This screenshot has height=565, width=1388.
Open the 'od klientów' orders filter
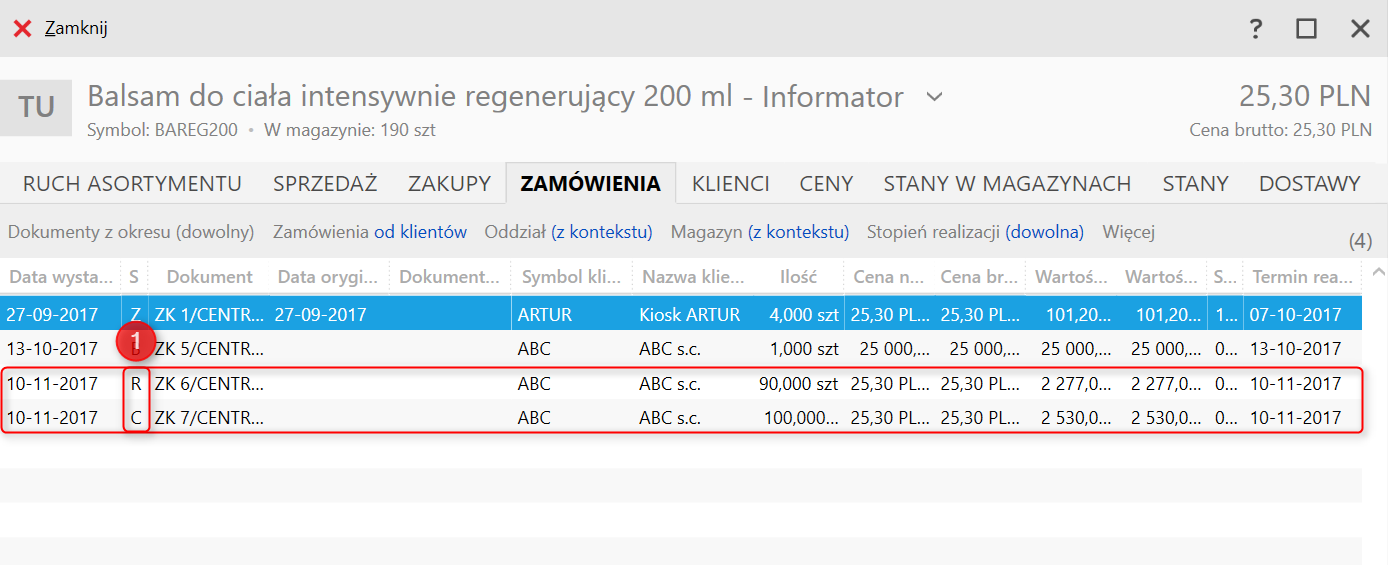coord(420,232)
